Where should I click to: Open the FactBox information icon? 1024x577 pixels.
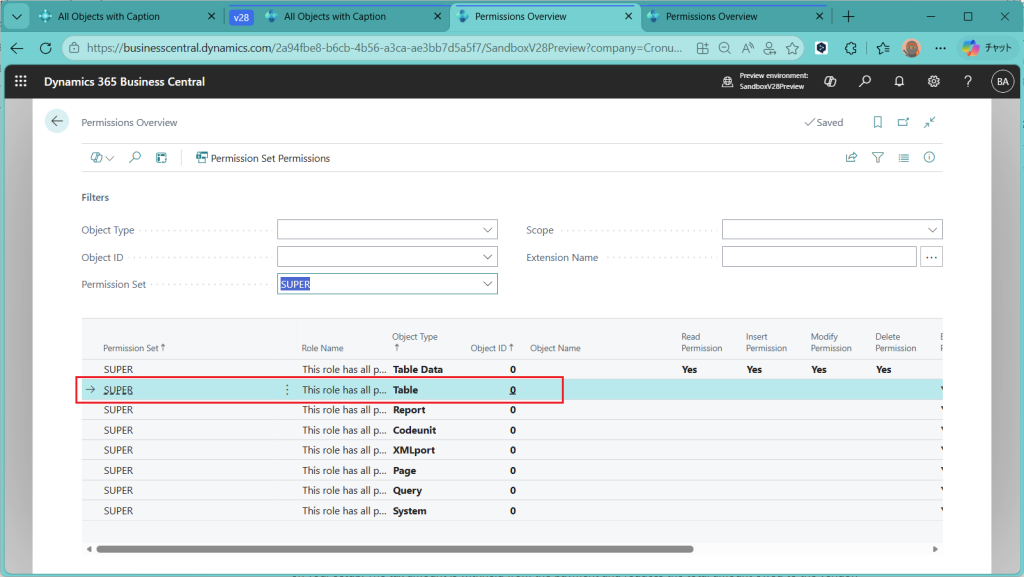coord(929,158)
